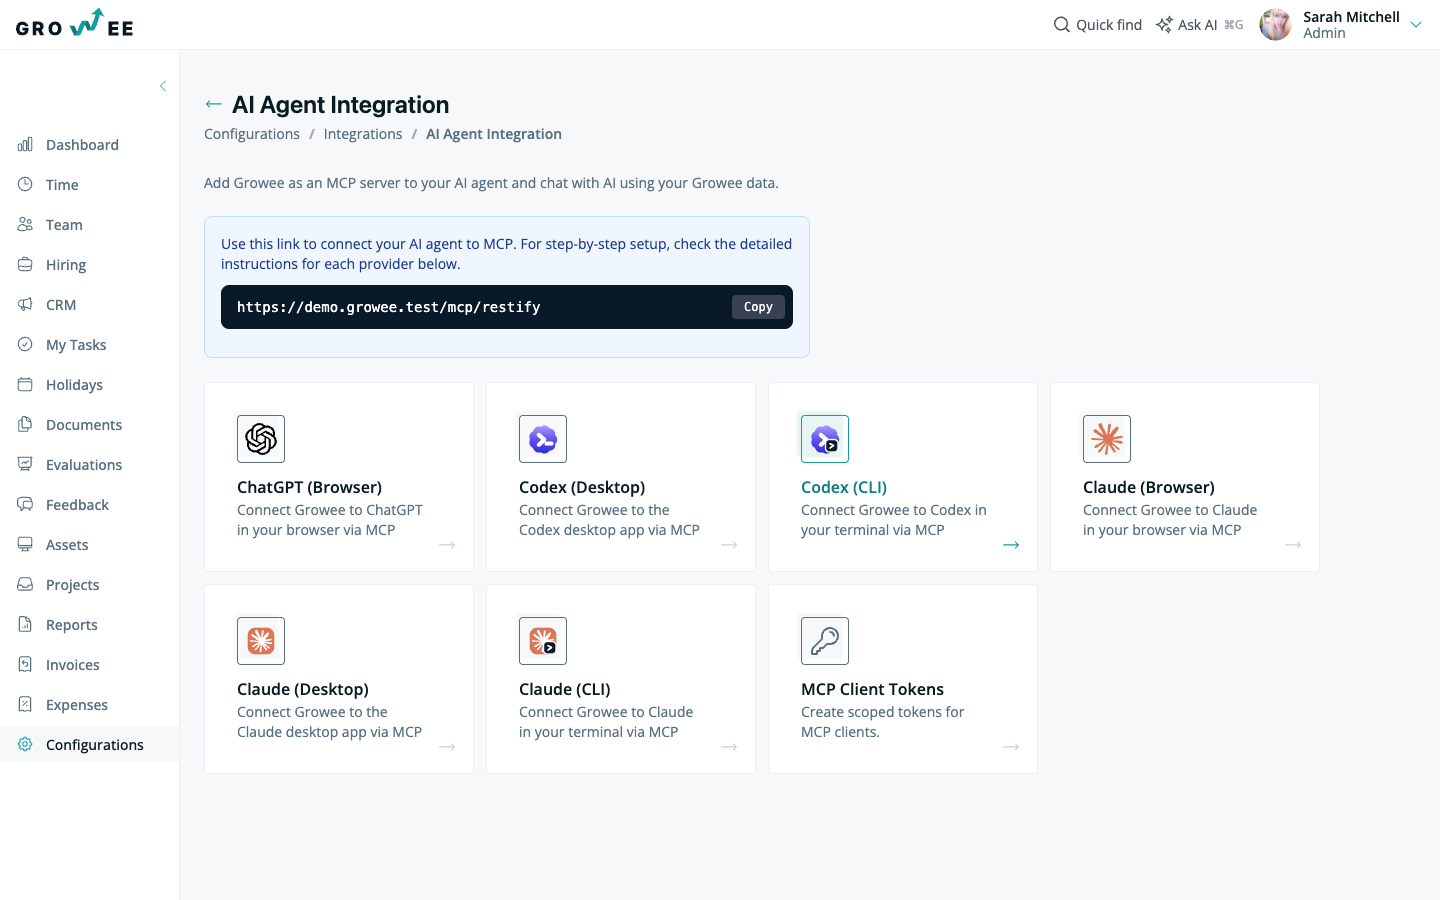Viewport: 1440px width, 900px height.
Task: Click the MCP Client Tokens key icon
Action: point(825,641)
